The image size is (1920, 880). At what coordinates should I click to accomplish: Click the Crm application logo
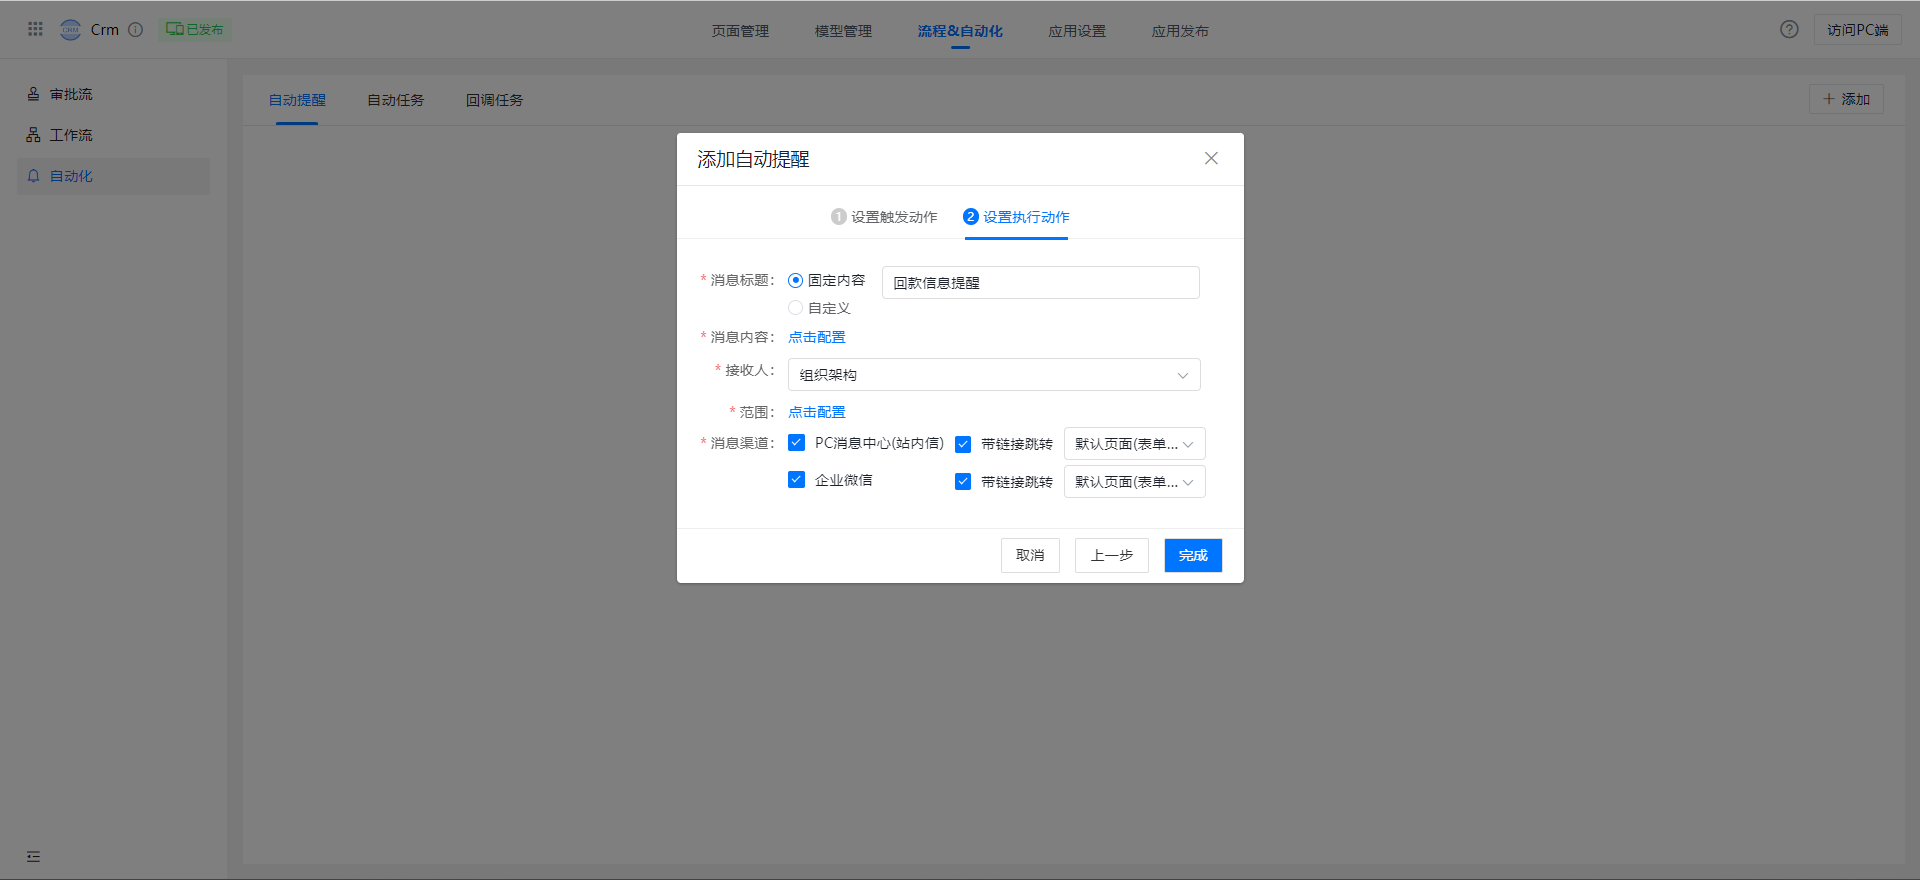pos(71,29)
